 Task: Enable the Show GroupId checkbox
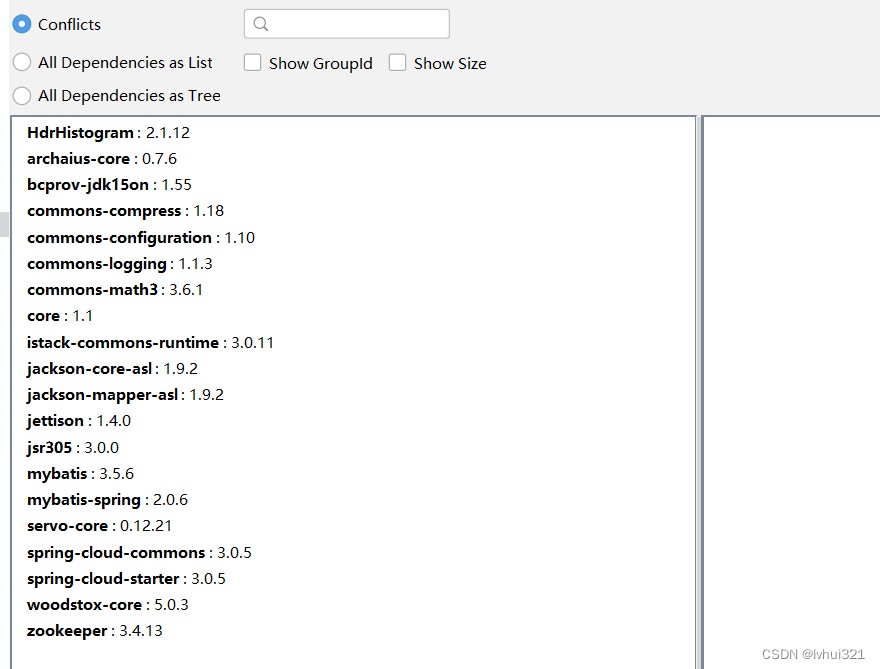click(x=253, y=62)
